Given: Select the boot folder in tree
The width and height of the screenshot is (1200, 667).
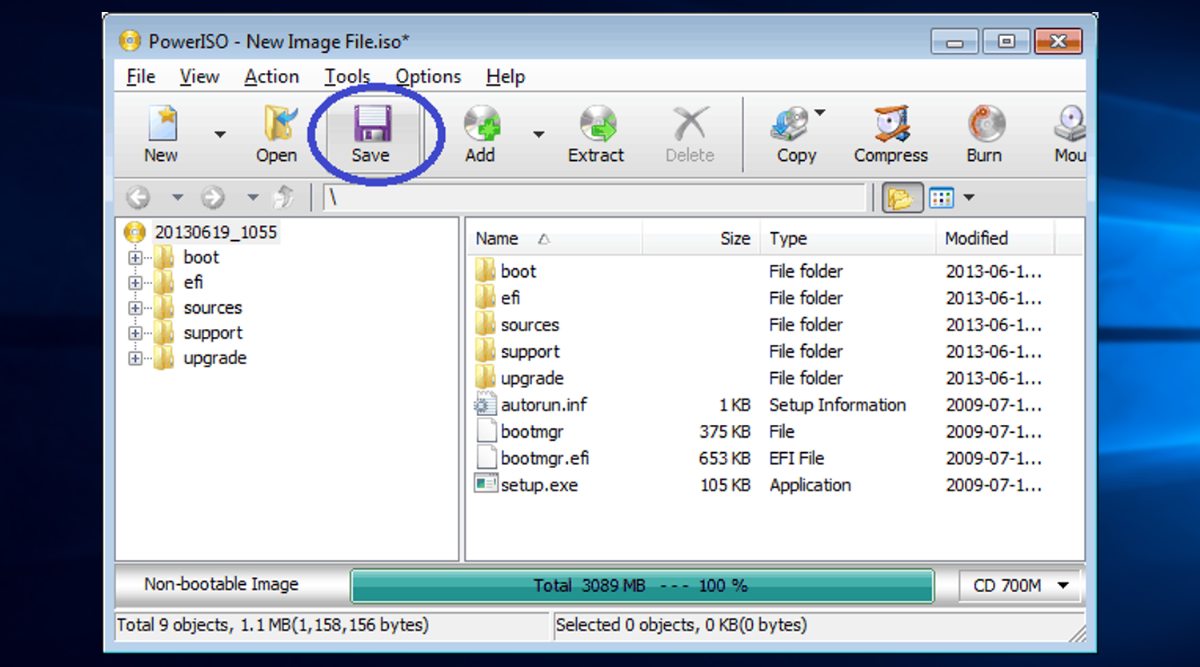Looking at the screenshot, I should (x=200, y=257).
